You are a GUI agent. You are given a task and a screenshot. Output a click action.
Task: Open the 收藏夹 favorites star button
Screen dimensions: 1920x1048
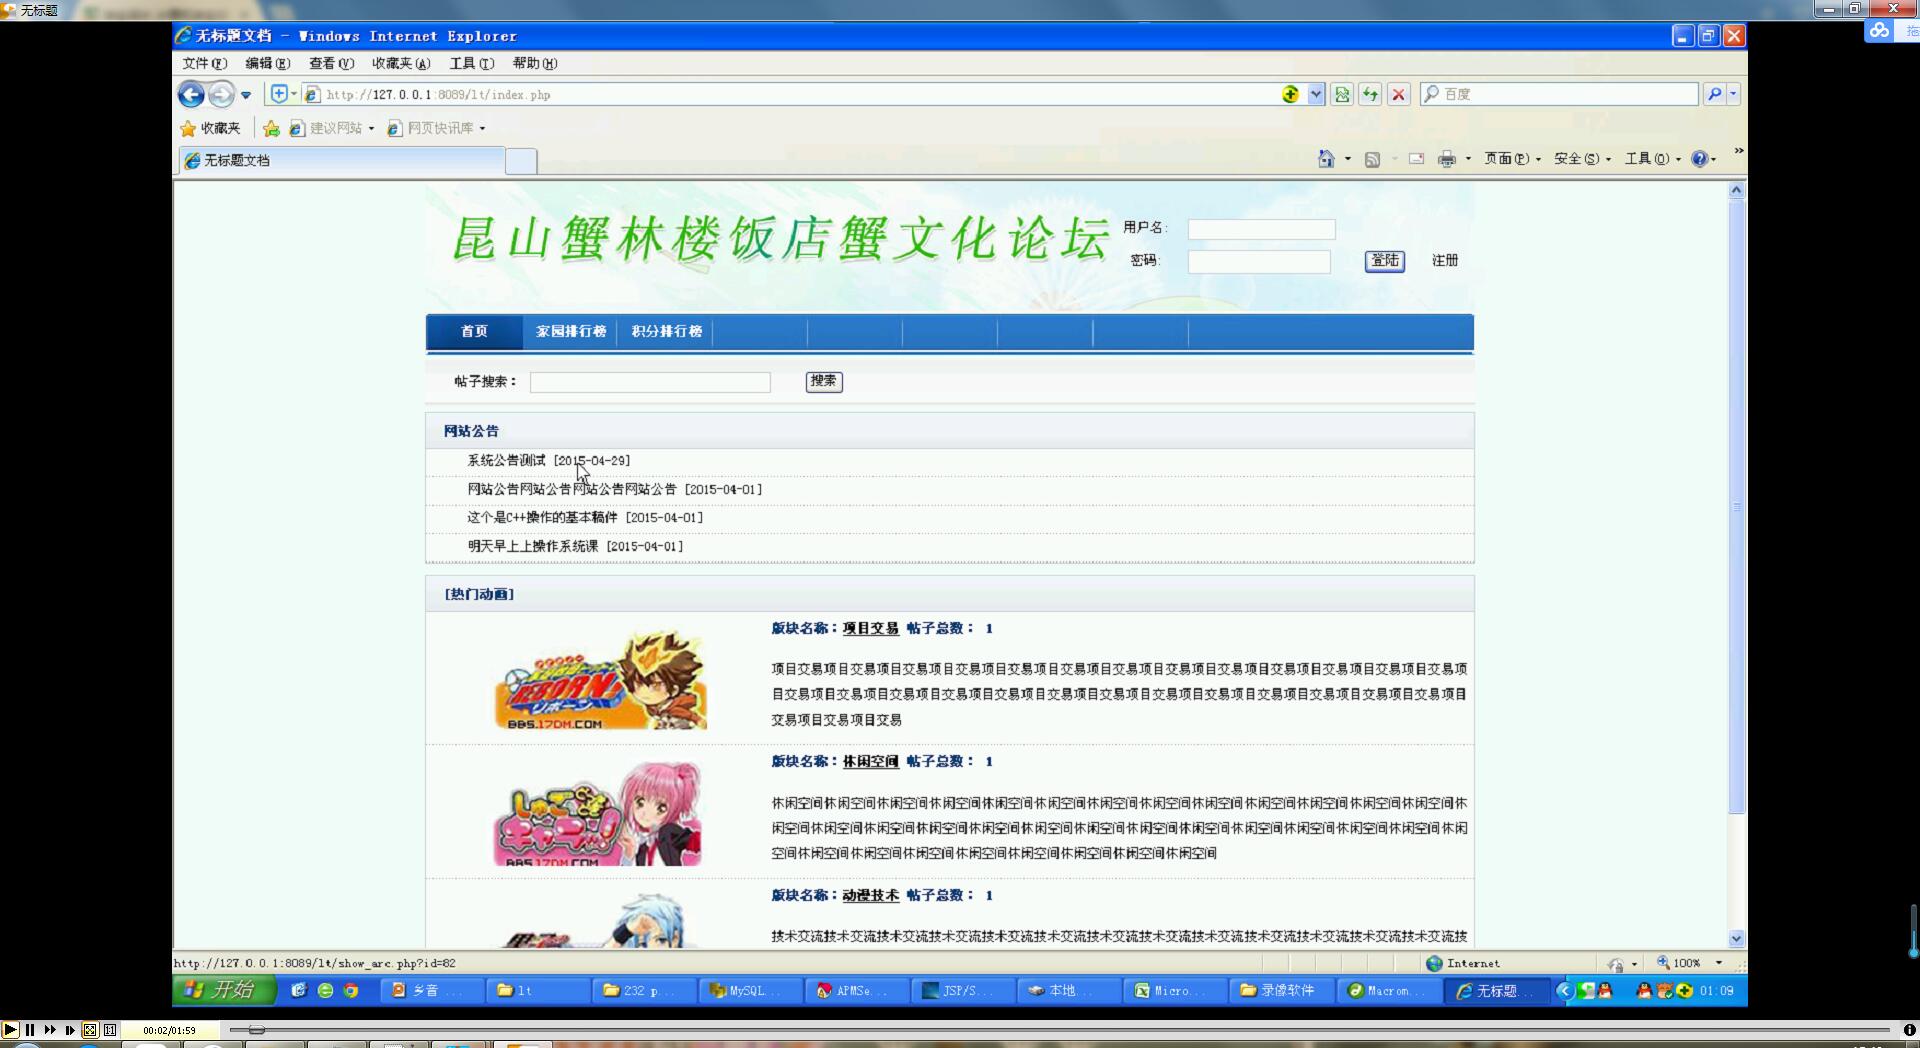(x=211, y=128)
